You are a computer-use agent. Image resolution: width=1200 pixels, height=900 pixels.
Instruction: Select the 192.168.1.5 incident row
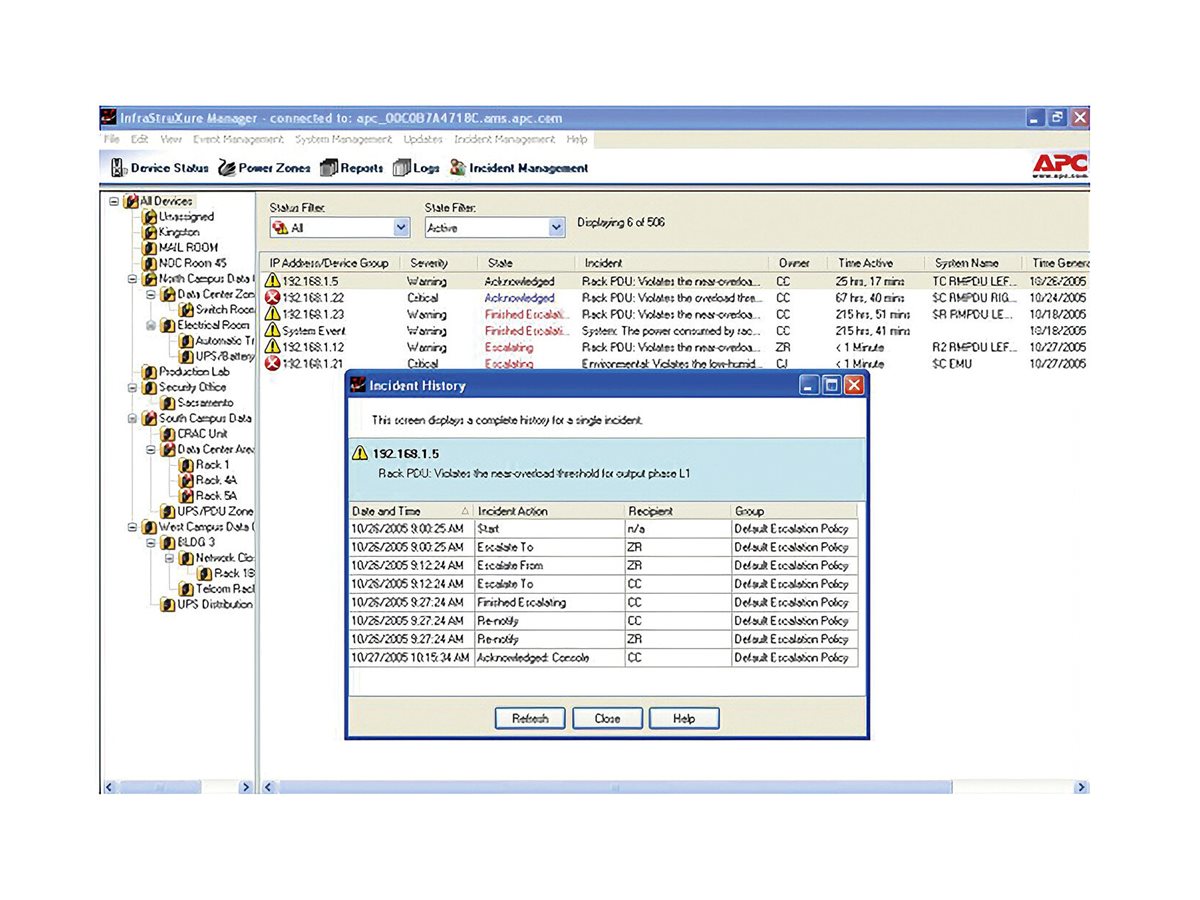click(675, 282)
